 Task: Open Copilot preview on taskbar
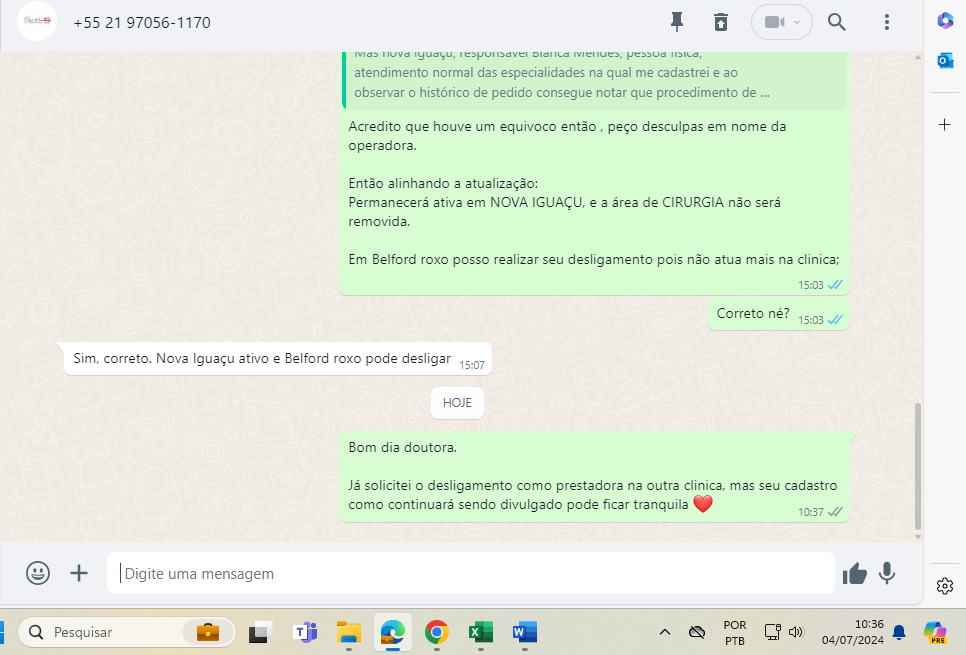tap(935, 632)
